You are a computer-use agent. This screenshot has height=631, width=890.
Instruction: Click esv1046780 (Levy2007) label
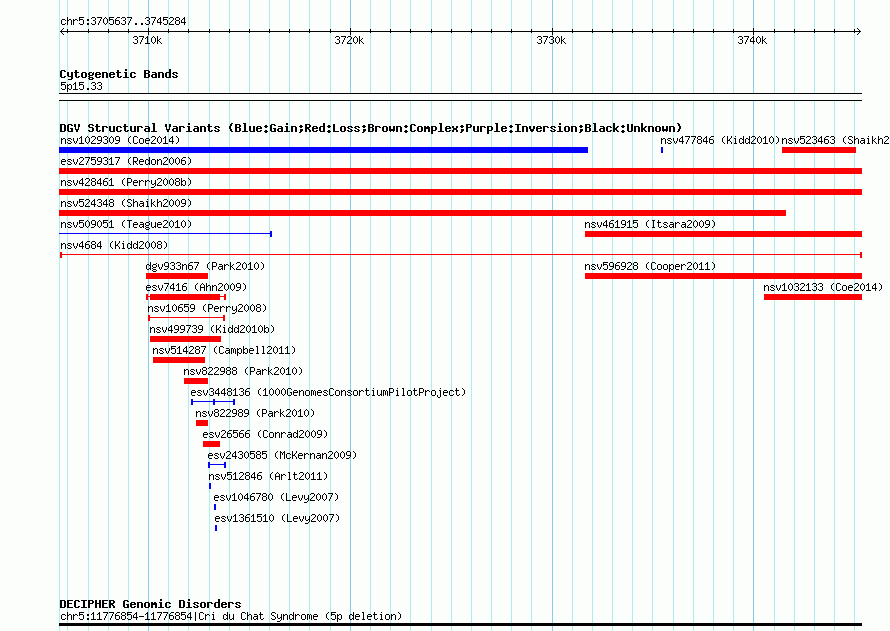[x=276, y=497]
